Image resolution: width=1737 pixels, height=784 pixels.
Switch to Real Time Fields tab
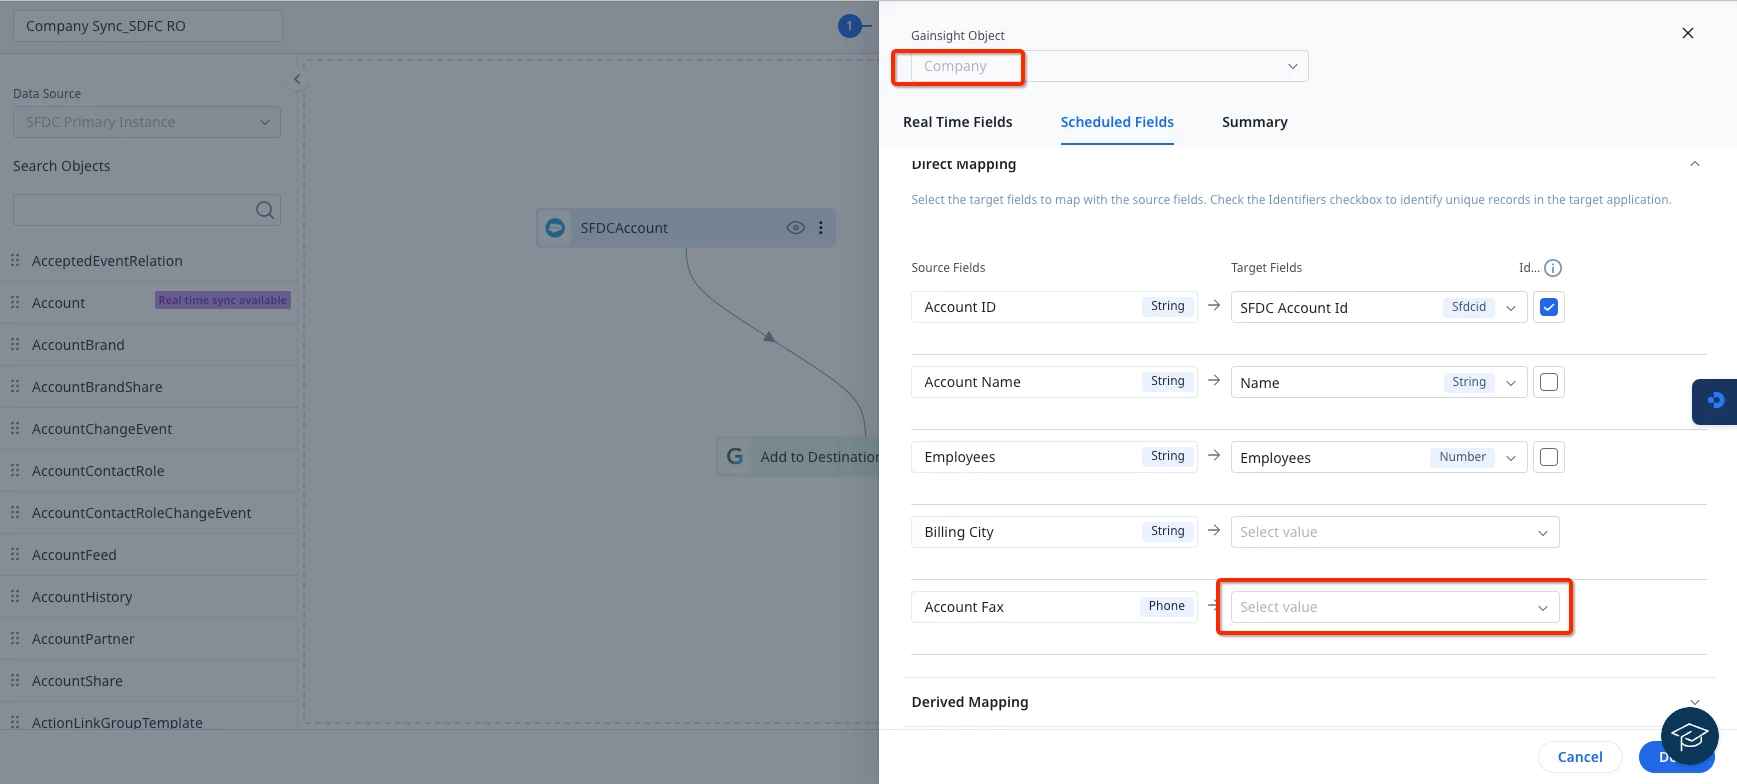pyautogui.click(x=957, y=122)
